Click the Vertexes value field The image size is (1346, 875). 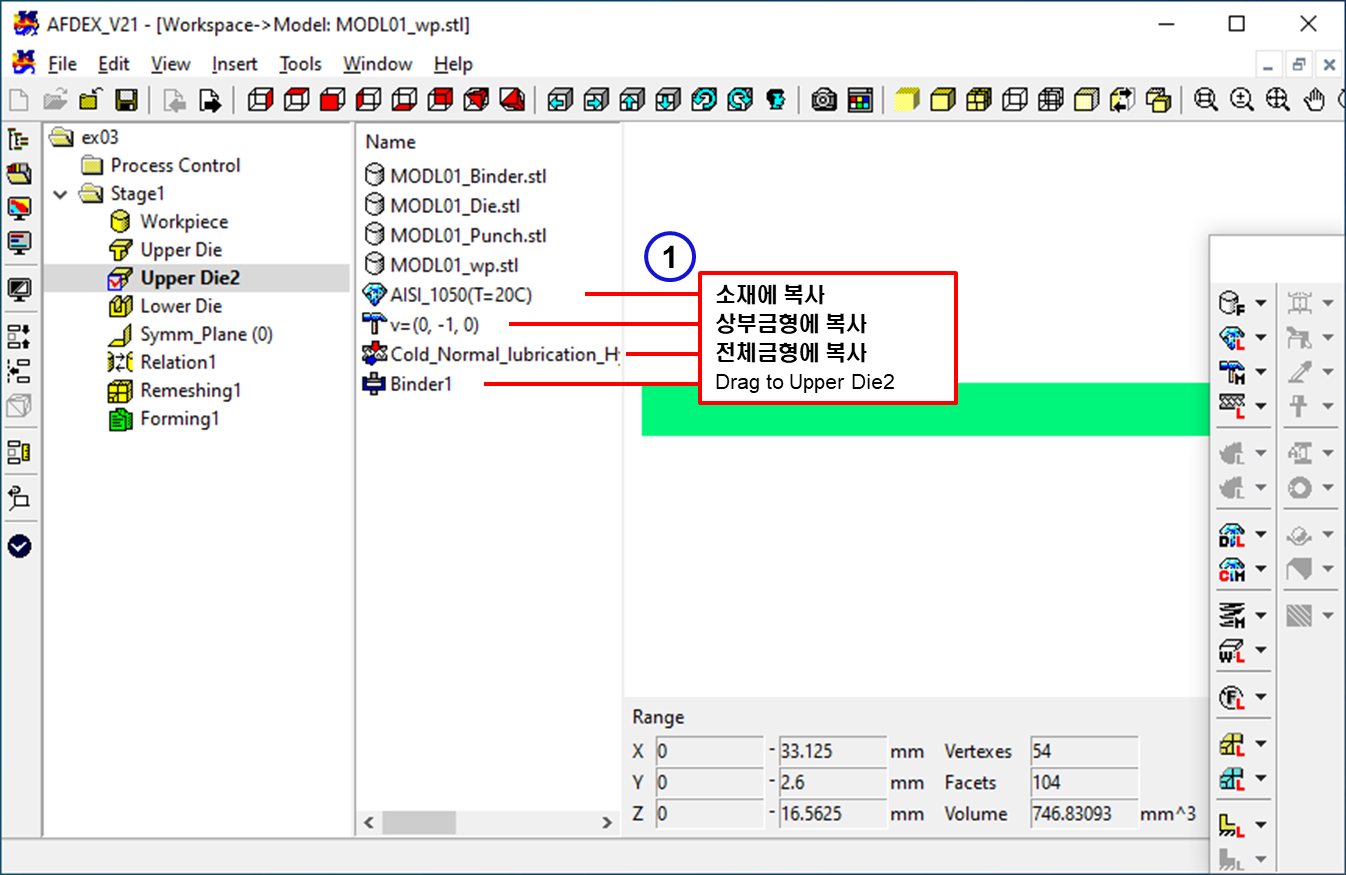1083,751
